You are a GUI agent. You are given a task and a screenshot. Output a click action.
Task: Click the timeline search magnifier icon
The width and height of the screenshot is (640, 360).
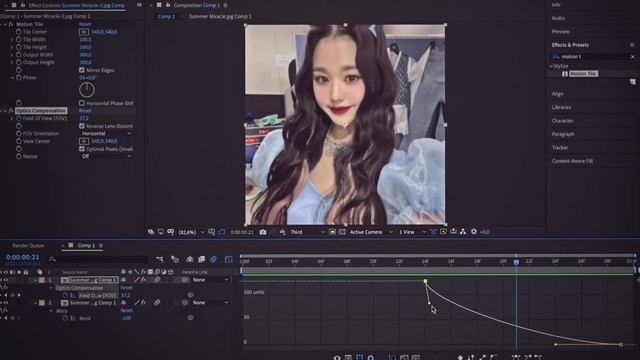pos(52,259)
